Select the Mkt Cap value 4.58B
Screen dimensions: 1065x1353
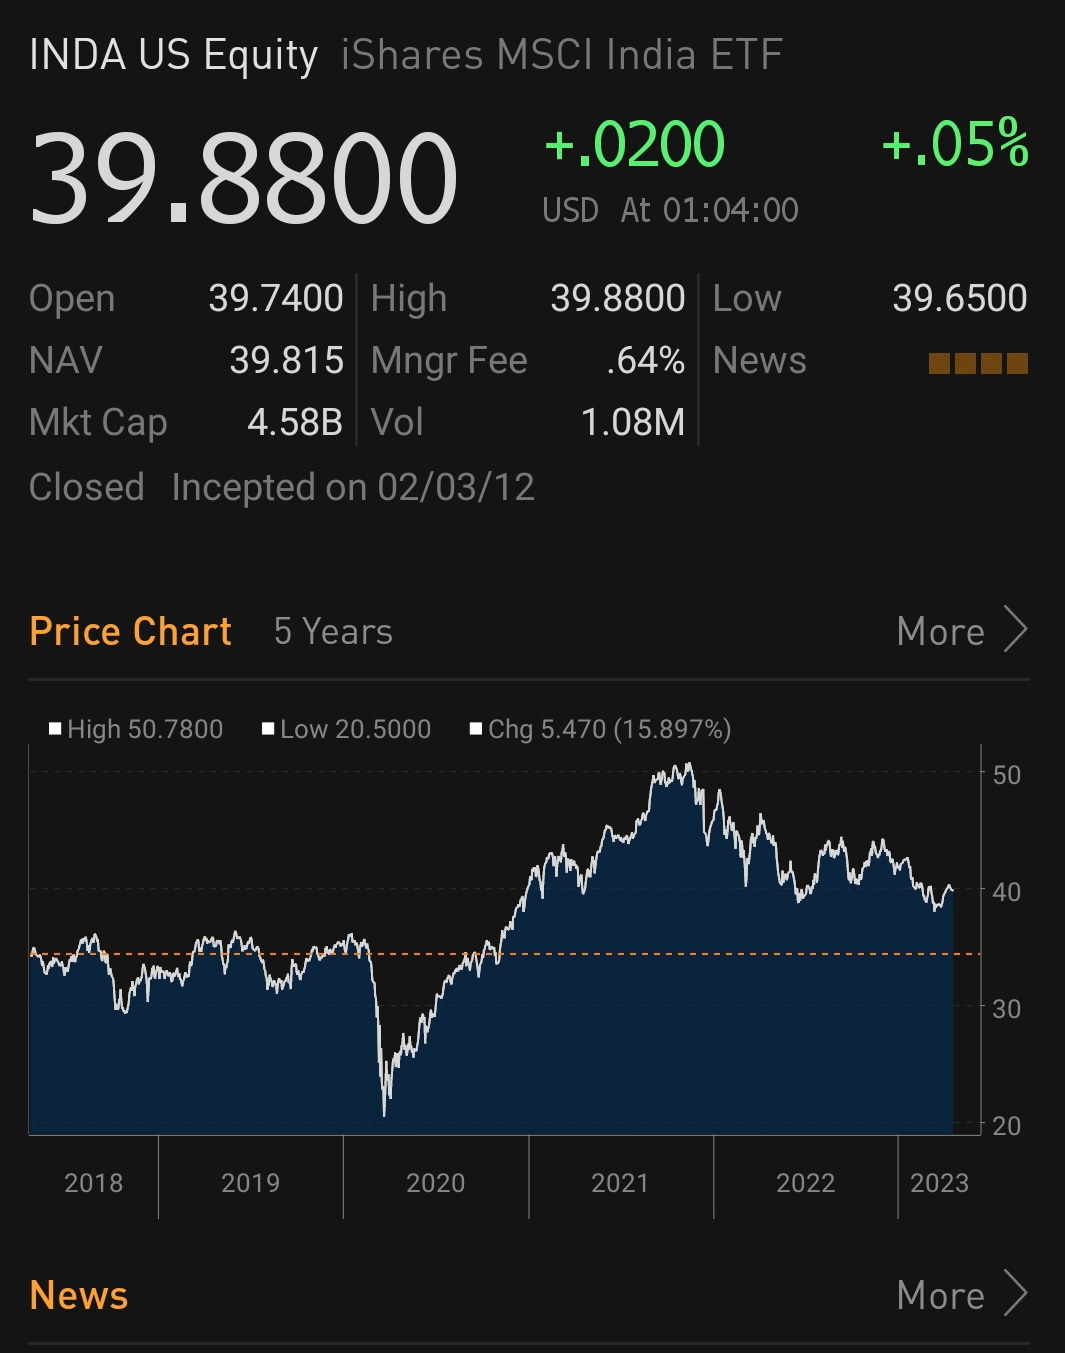(x=295, y=422)
